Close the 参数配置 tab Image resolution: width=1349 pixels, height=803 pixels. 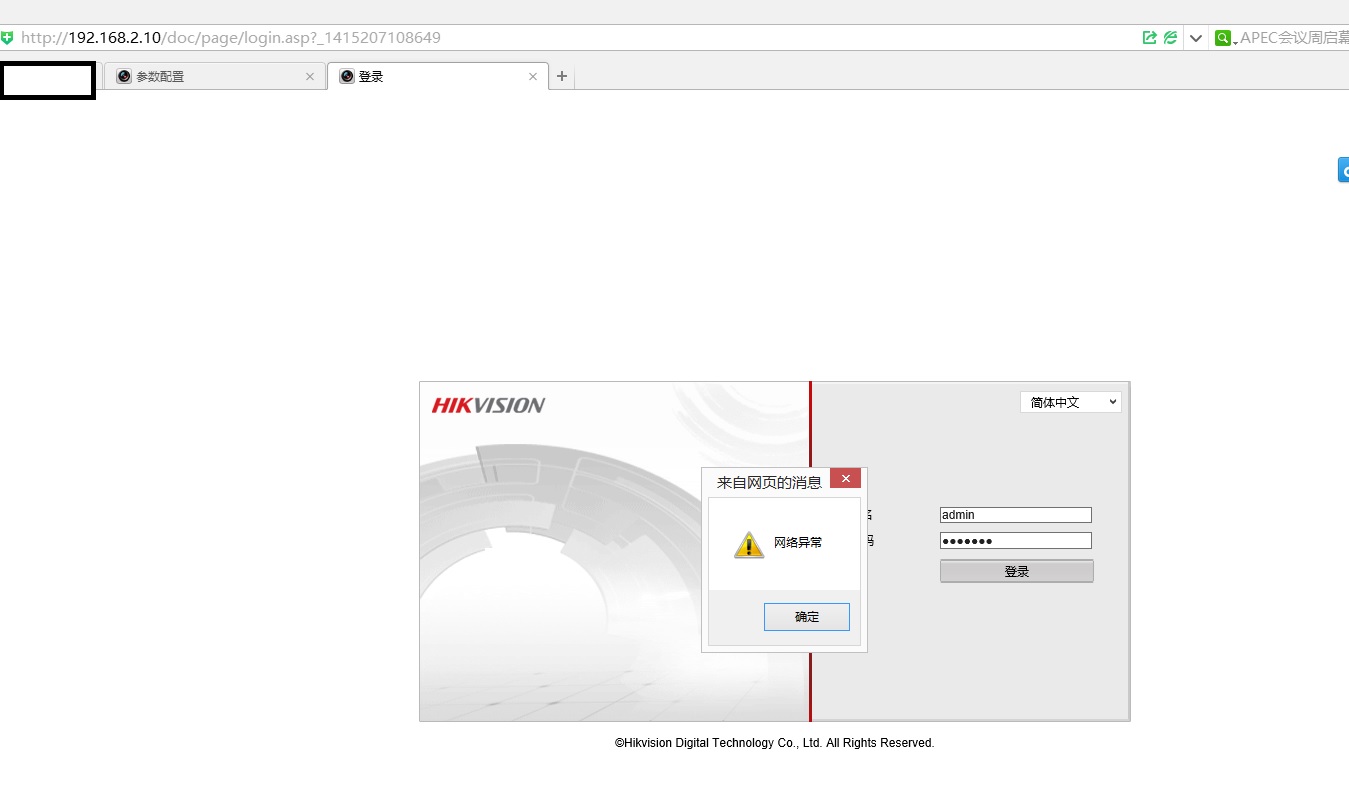click(310, 76)
